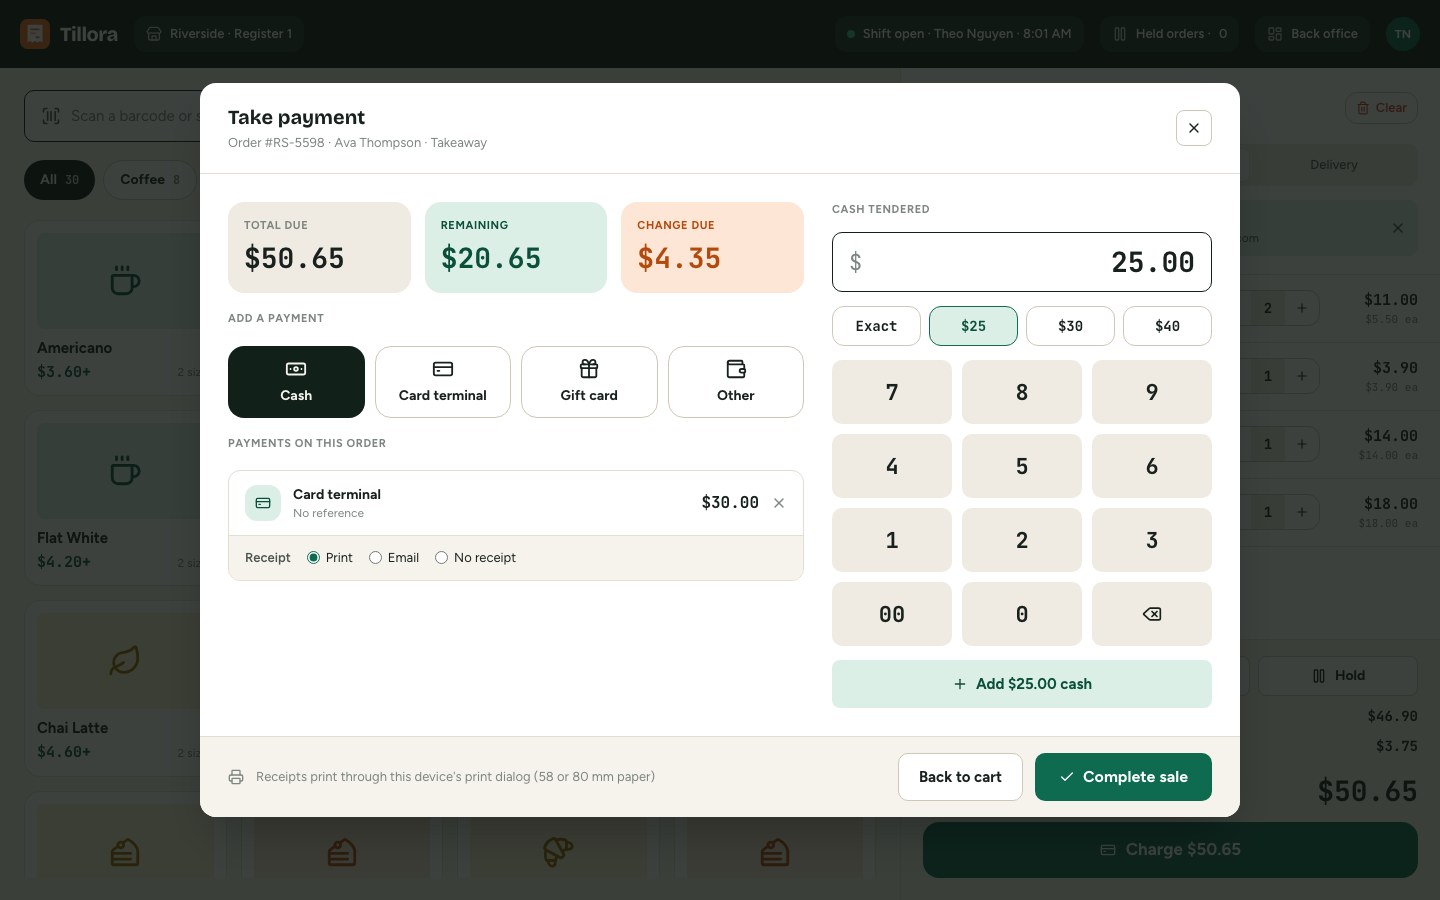Increase quantity on the $11.00 line item
Image resolution: width=1440 pixels, height=900 pixels.
(1301, 308)
